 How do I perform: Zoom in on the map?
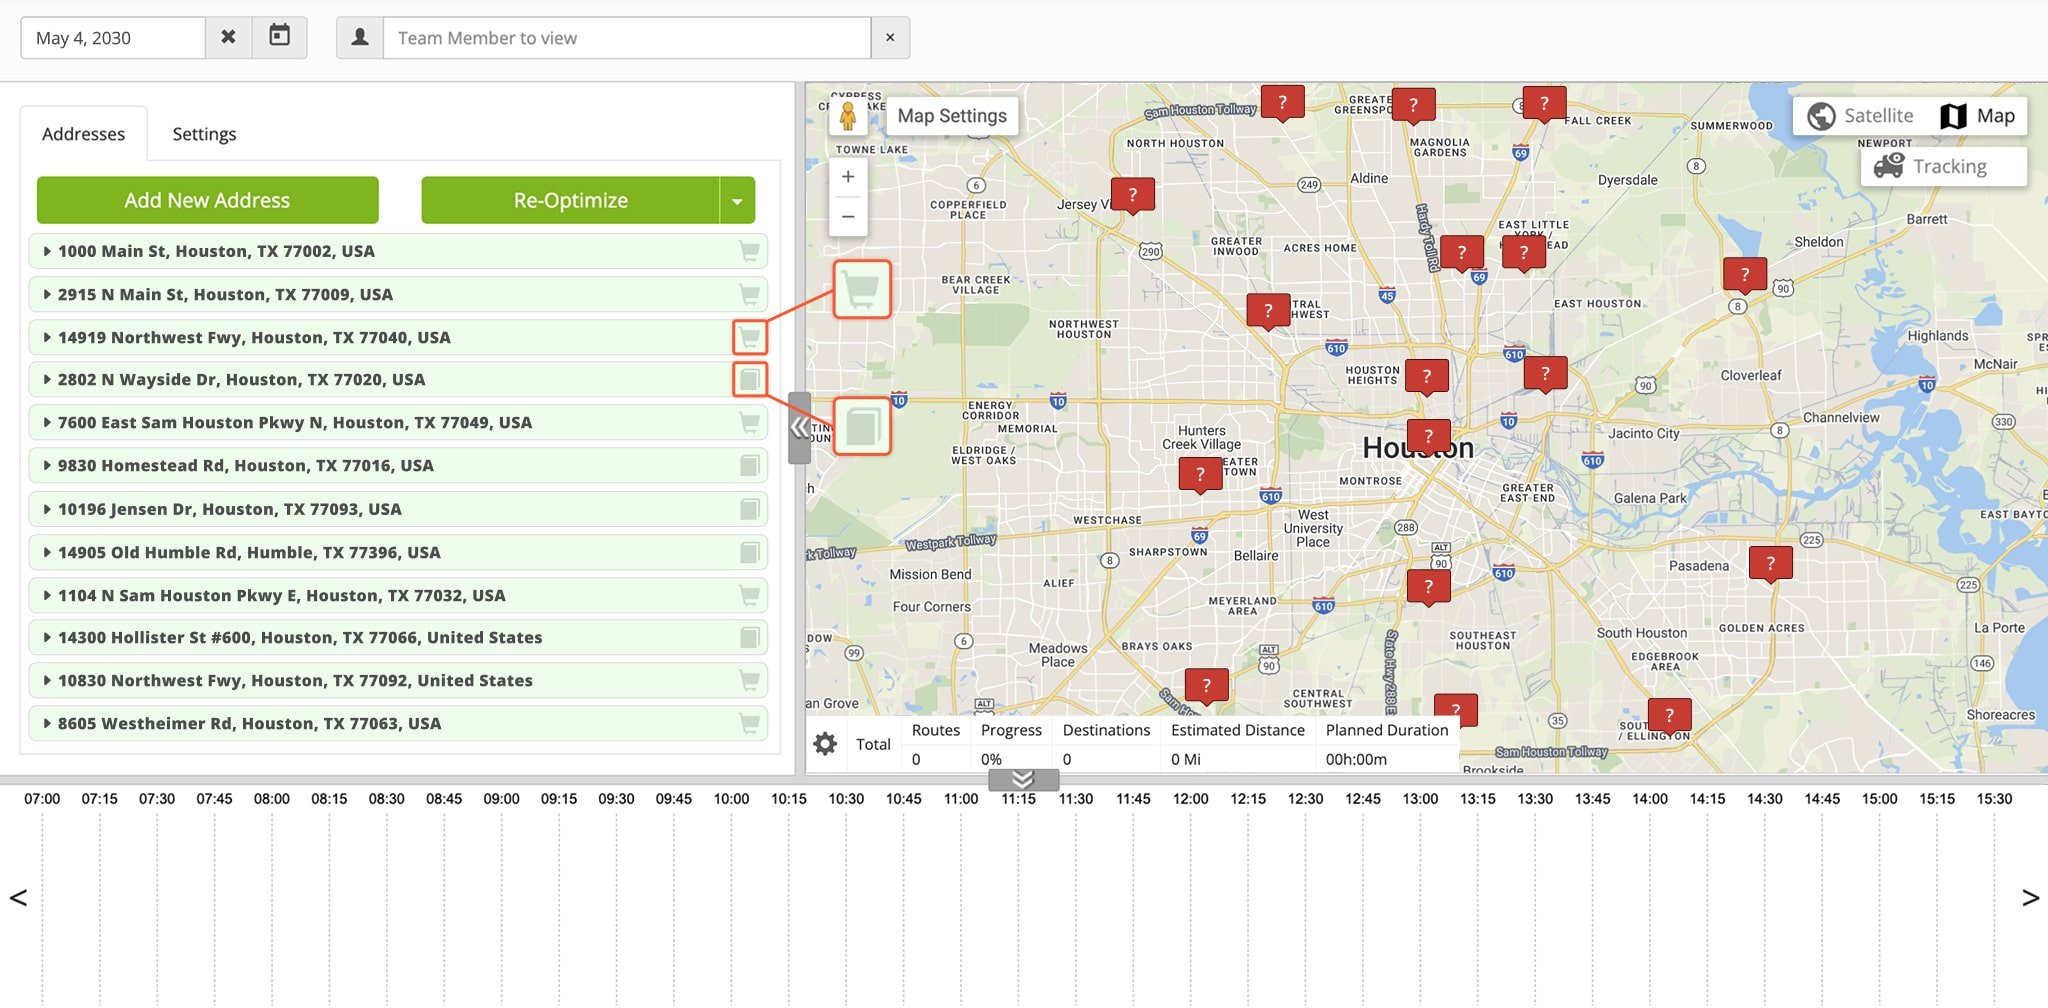tap(847, 177)
